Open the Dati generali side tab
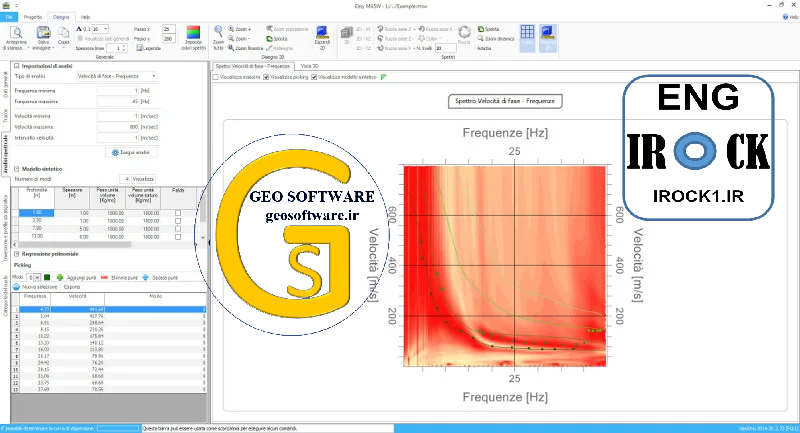Image resolution: width=800 pixels, height=433 pixels. point(5,85)
